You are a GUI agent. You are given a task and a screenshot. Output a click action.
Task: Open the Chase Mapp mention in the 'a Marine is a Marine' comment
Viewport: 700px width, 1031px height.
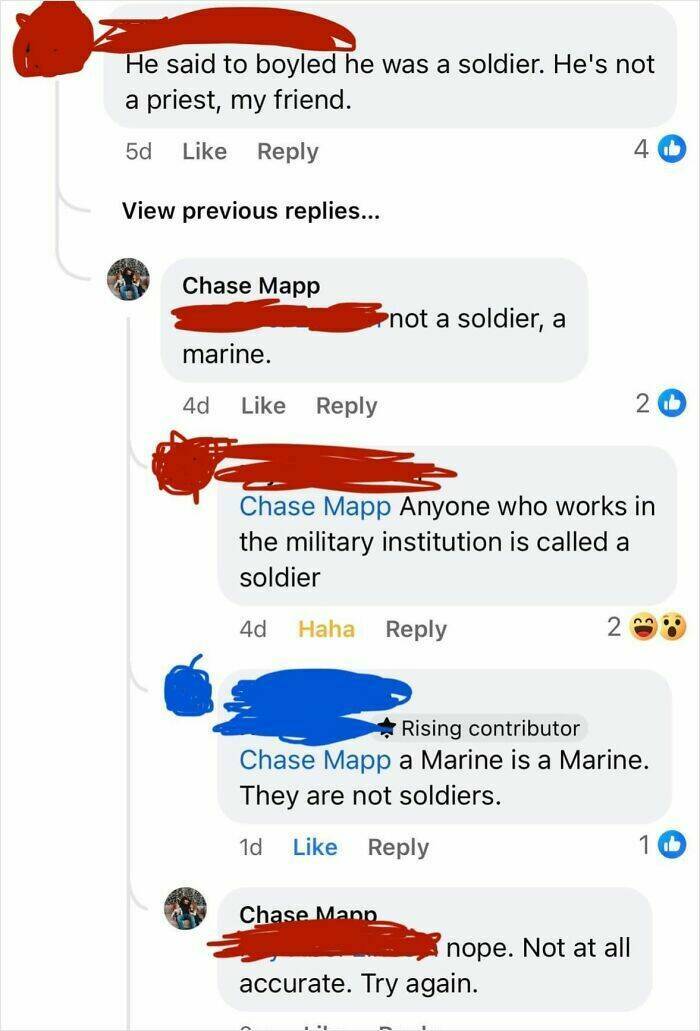[x=315, y=760]
